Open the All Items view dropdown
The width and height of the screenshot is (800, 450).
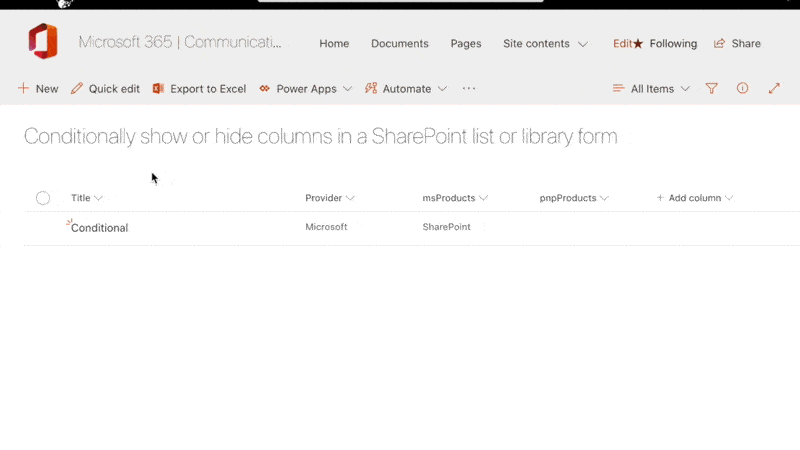coord(651,89)
